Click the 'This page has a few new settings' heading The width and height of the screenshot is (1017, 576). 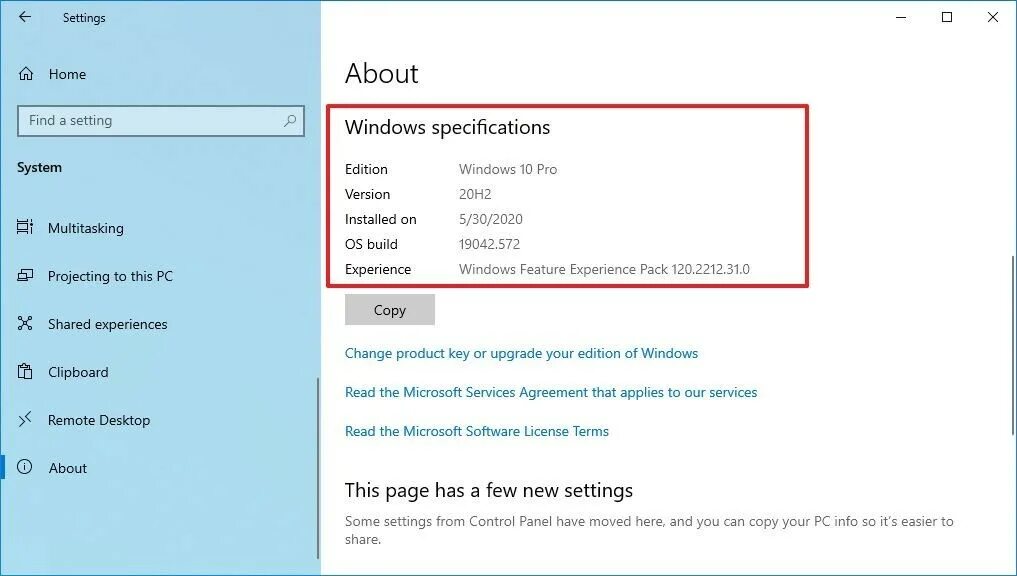pos(488,490)
